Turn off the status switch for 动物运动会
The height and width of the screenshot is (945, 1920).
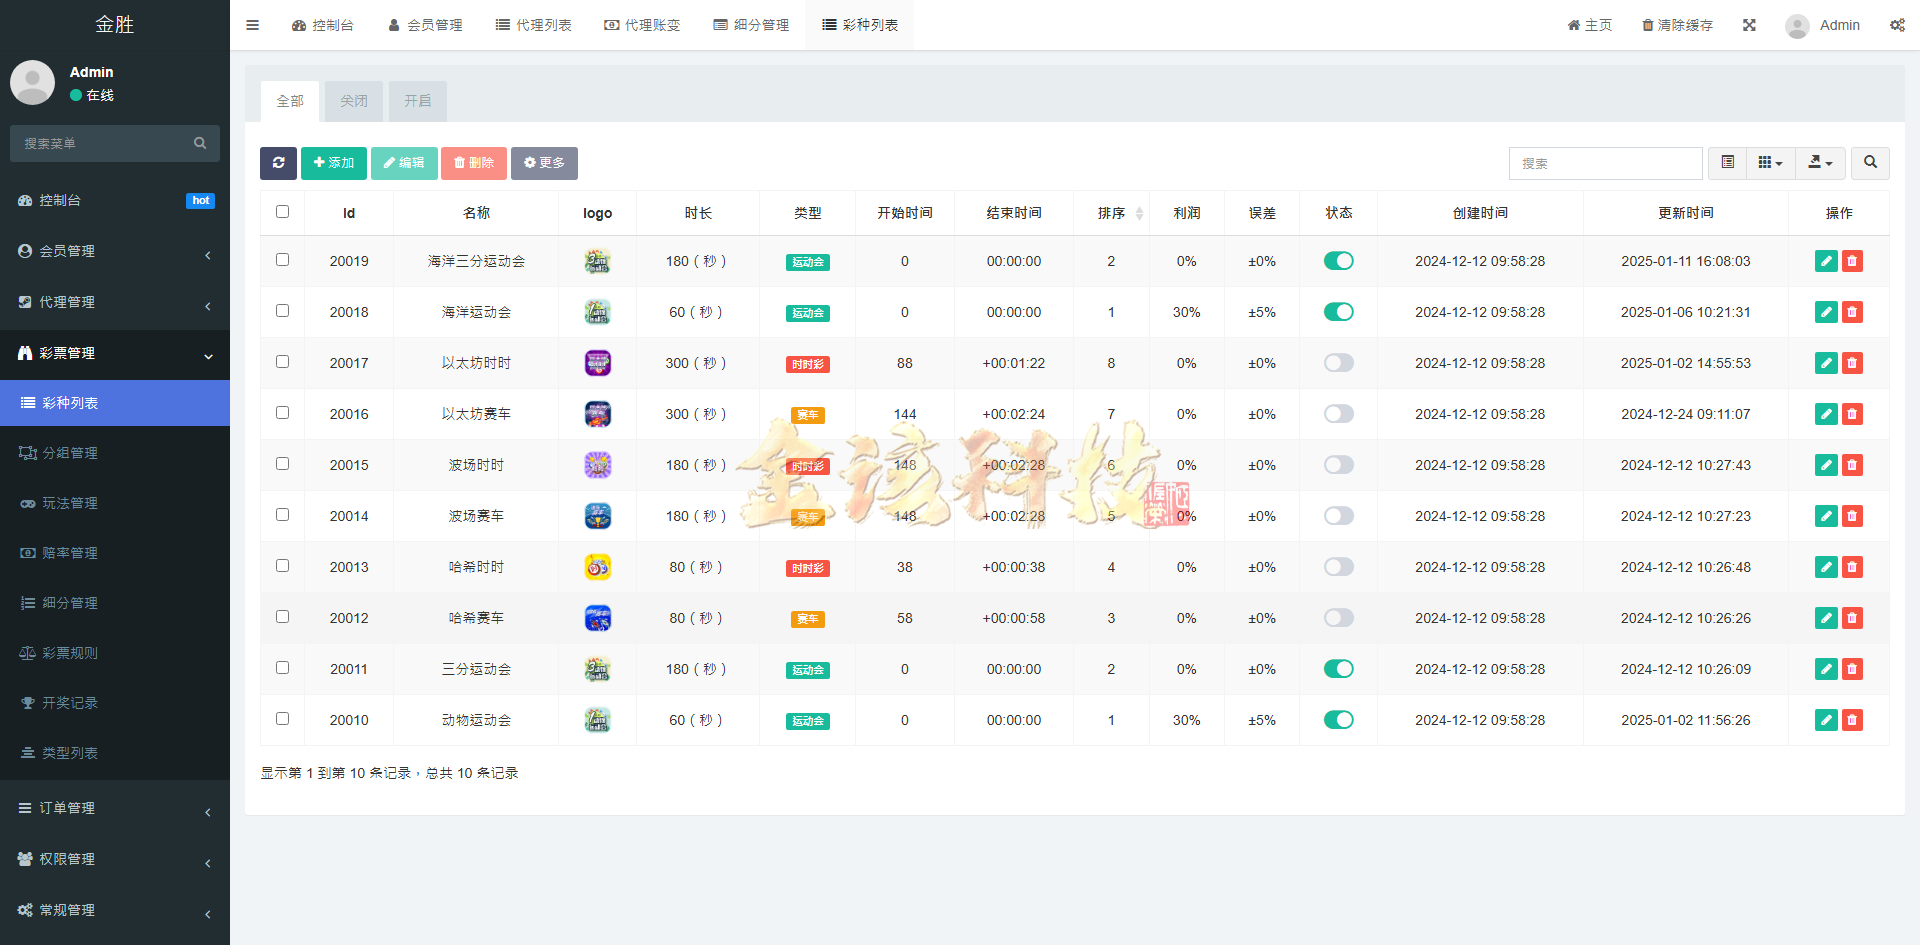(x=1338, y=720)
